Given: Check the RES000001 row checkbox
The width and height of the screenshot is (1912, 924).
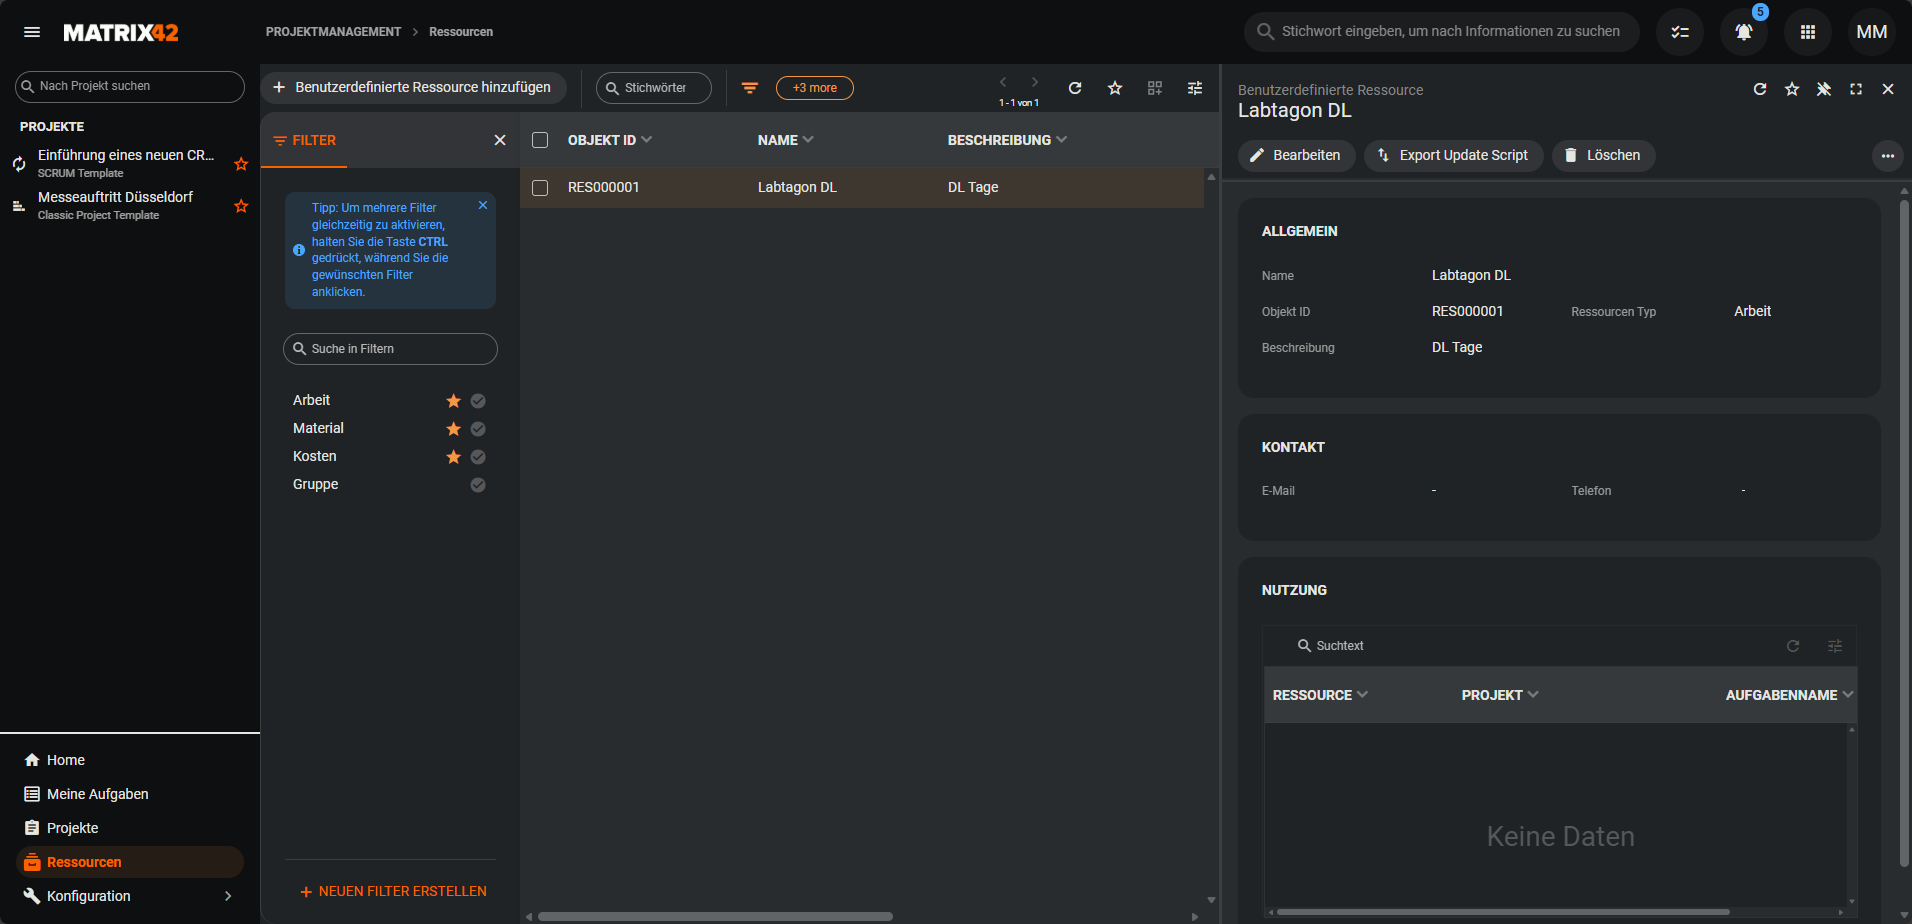Looking at the screenshot, I should coord(540,188).
